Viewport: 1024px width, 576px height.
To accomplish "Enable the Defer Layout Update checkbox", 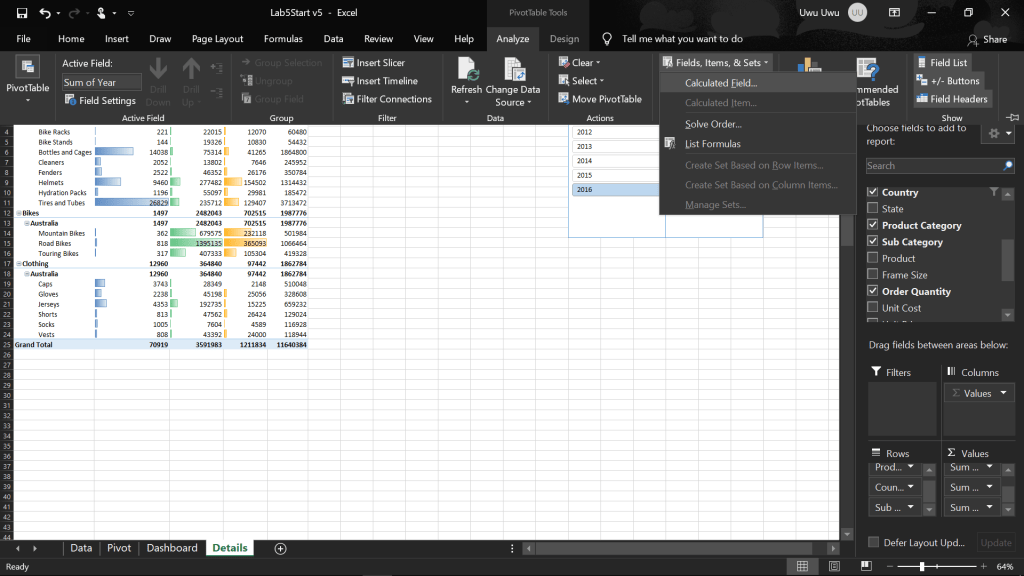I will pyautogui.click(x=873, y=542).
